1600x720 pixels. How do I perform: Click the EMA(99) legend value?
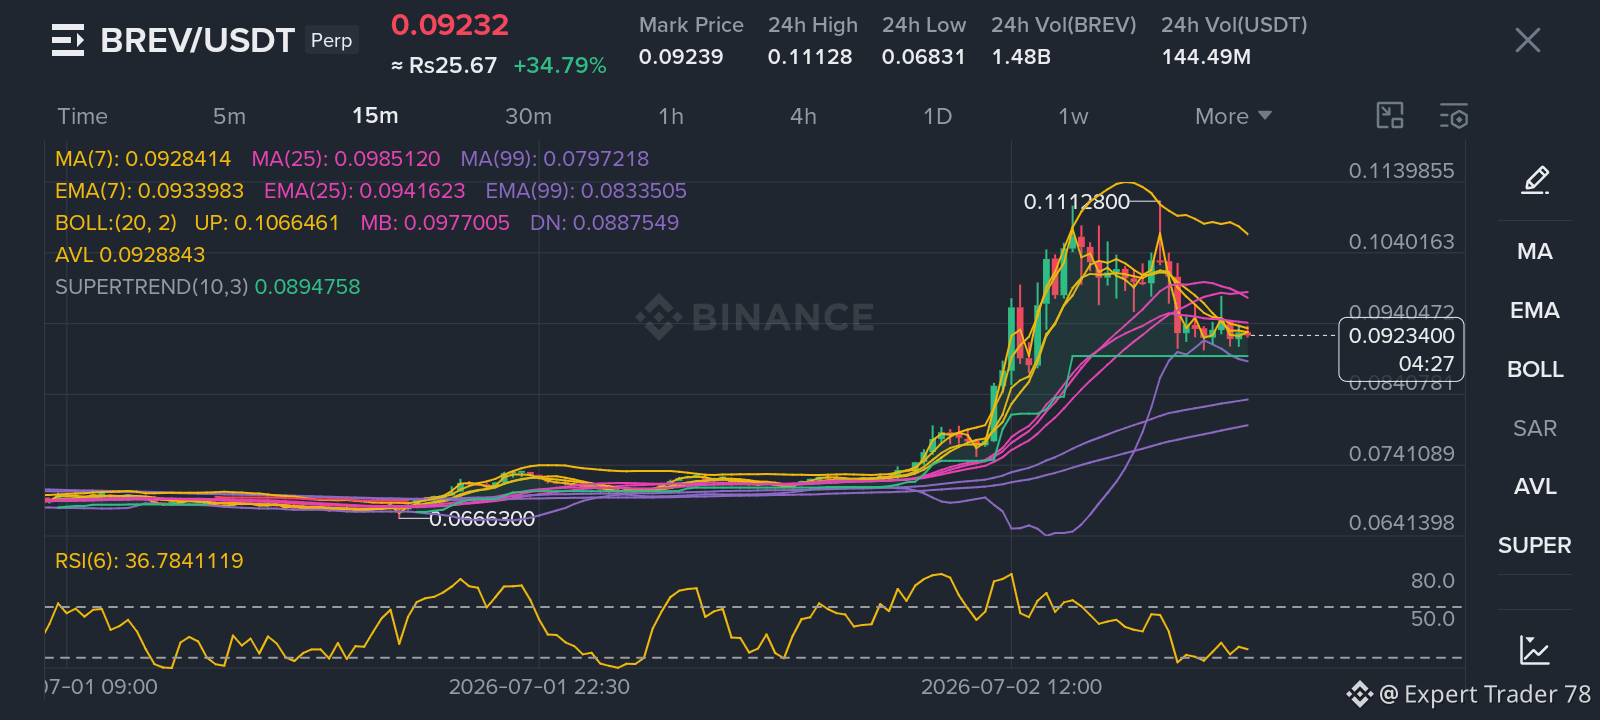[x=586, y=190]
